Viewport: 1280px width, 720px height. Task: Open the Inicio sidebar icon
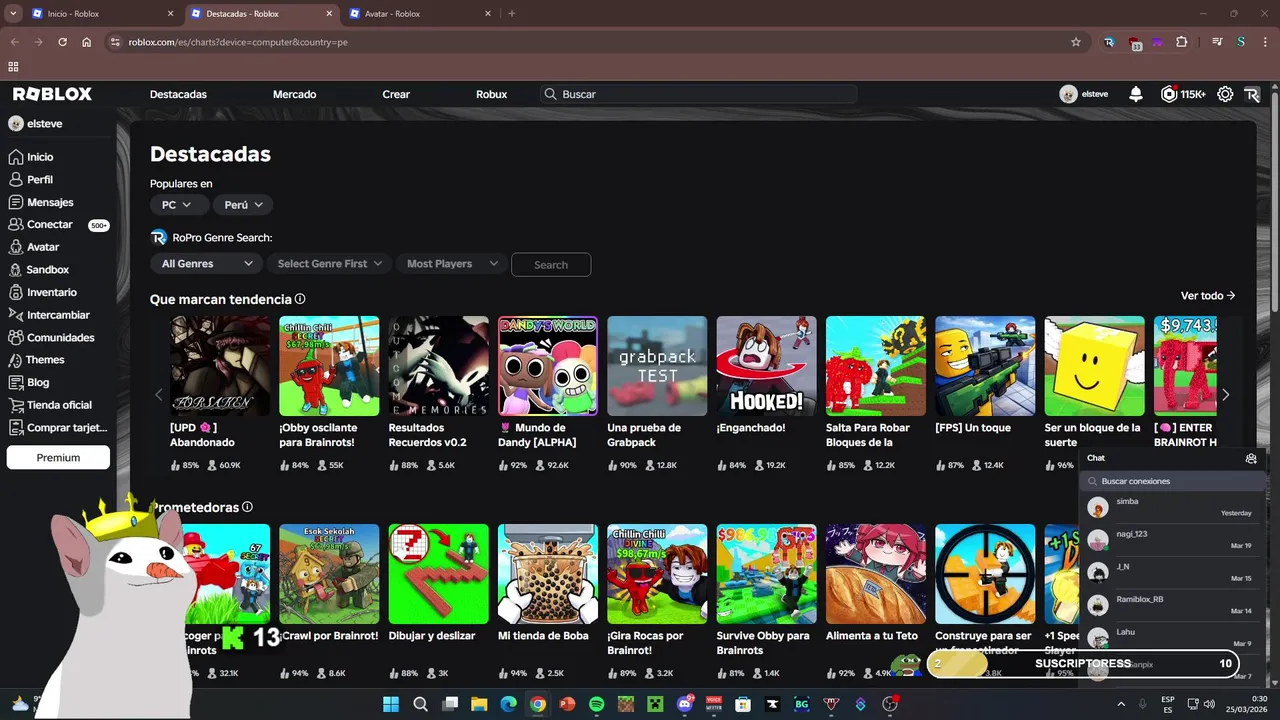tap(15, 157)
